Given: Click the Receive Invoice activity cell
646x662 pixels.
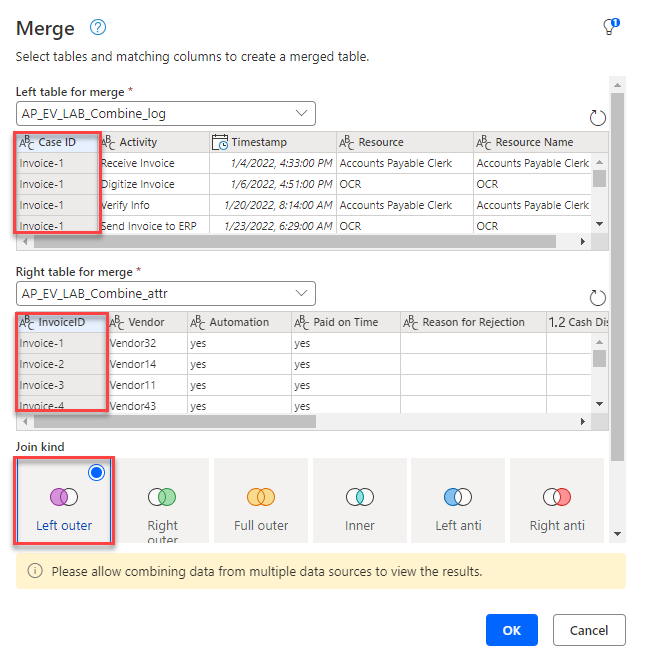Looking at the screenshot, I should point(155,163).
